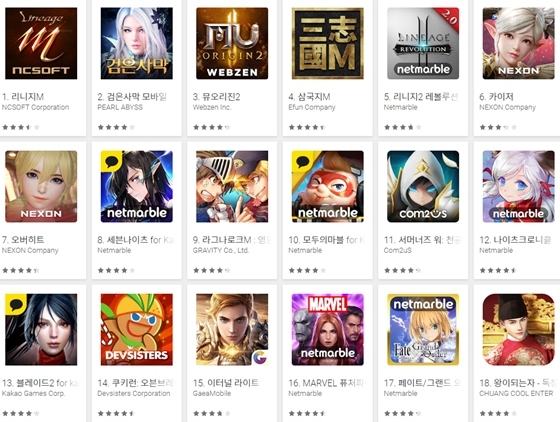Open the Kakao Games Corp. developer link
This screenshot has height=422, width=560.
(x=34, y=393)
